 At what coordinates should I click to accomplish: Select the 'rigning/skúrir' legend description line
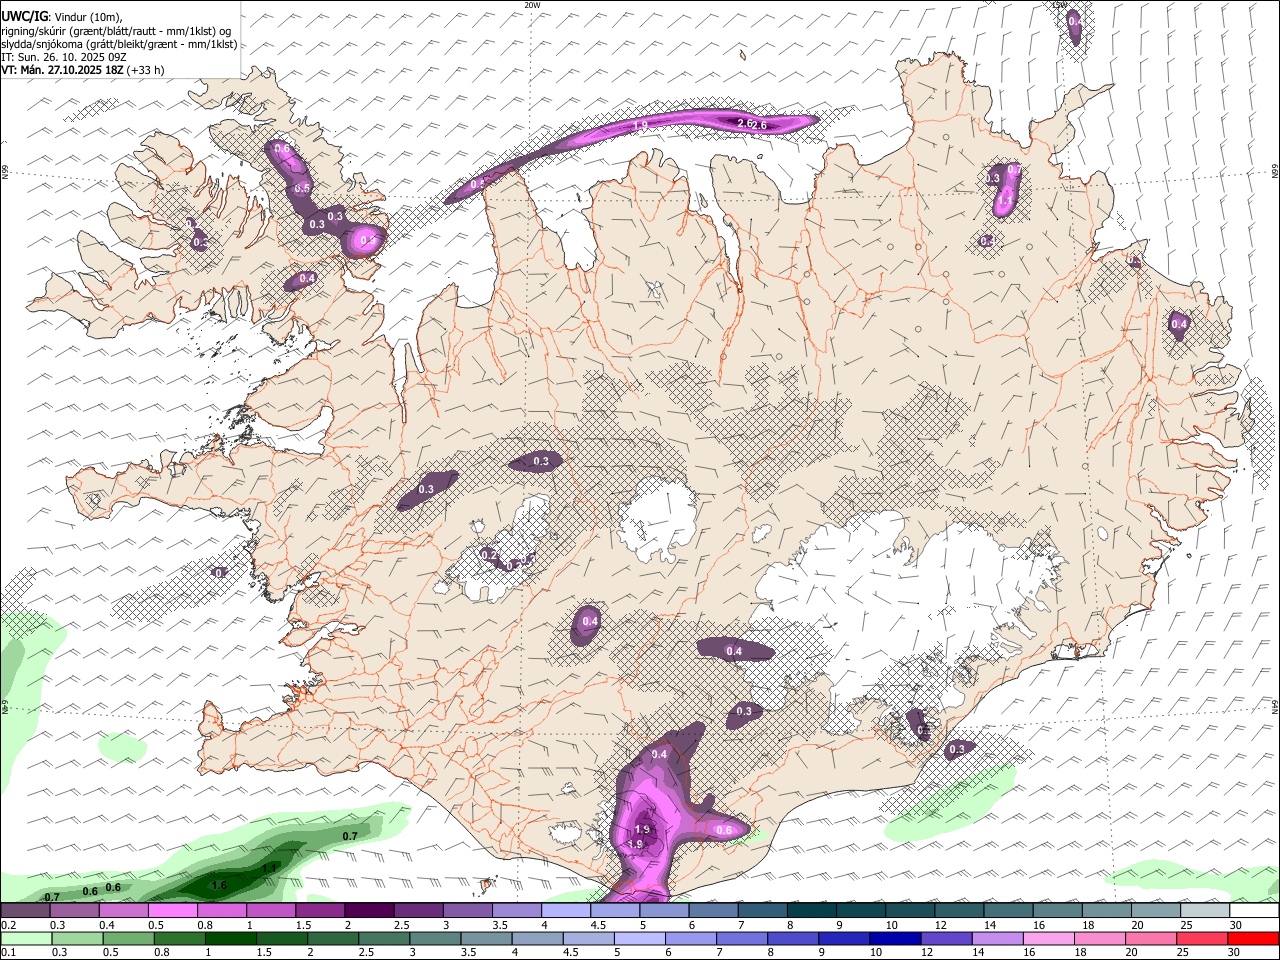118,31
